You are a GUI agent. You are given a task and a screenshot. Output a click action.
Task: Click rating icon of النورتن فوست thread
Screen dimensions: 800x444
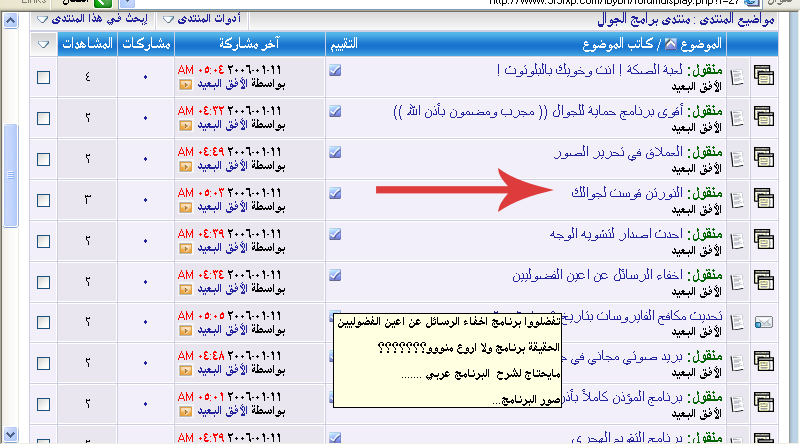[335, 192]
